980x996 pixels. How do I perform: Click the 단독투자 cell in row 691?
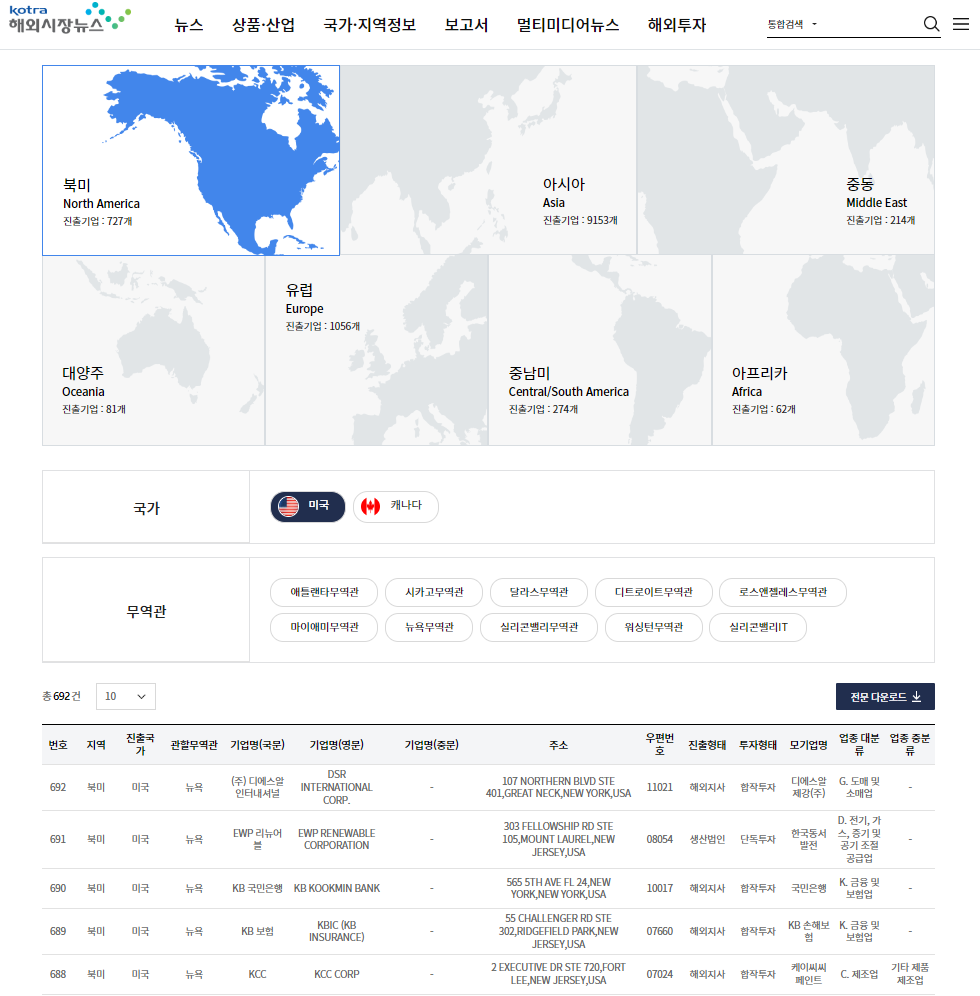pyautogui.click(x=758, y=839)
